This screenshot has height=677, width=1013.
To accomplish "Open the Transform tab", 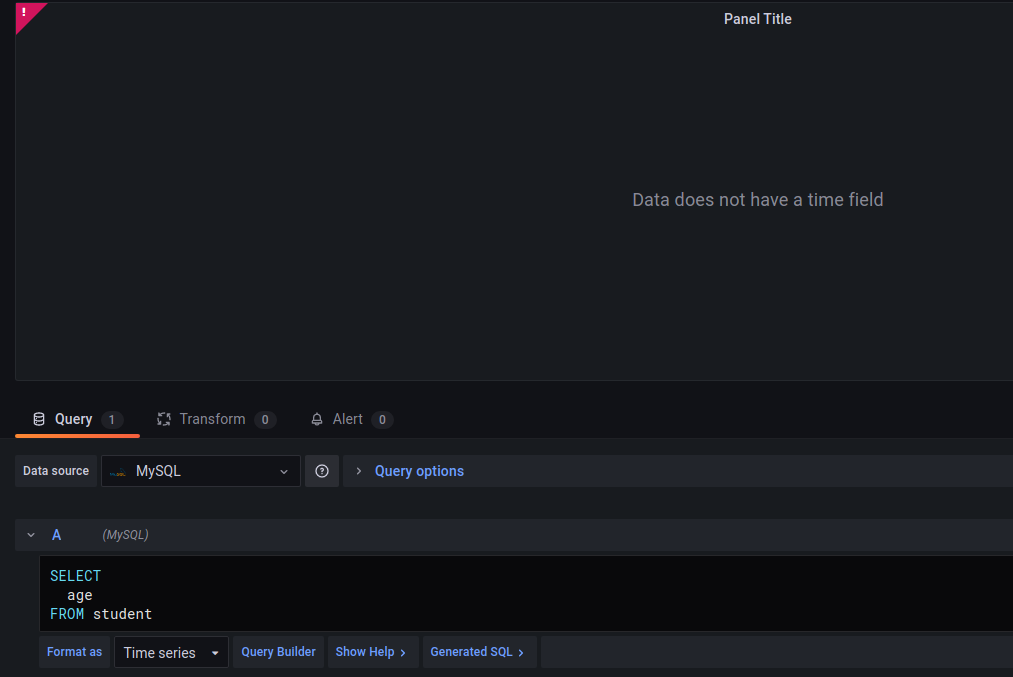I will 216,419.
